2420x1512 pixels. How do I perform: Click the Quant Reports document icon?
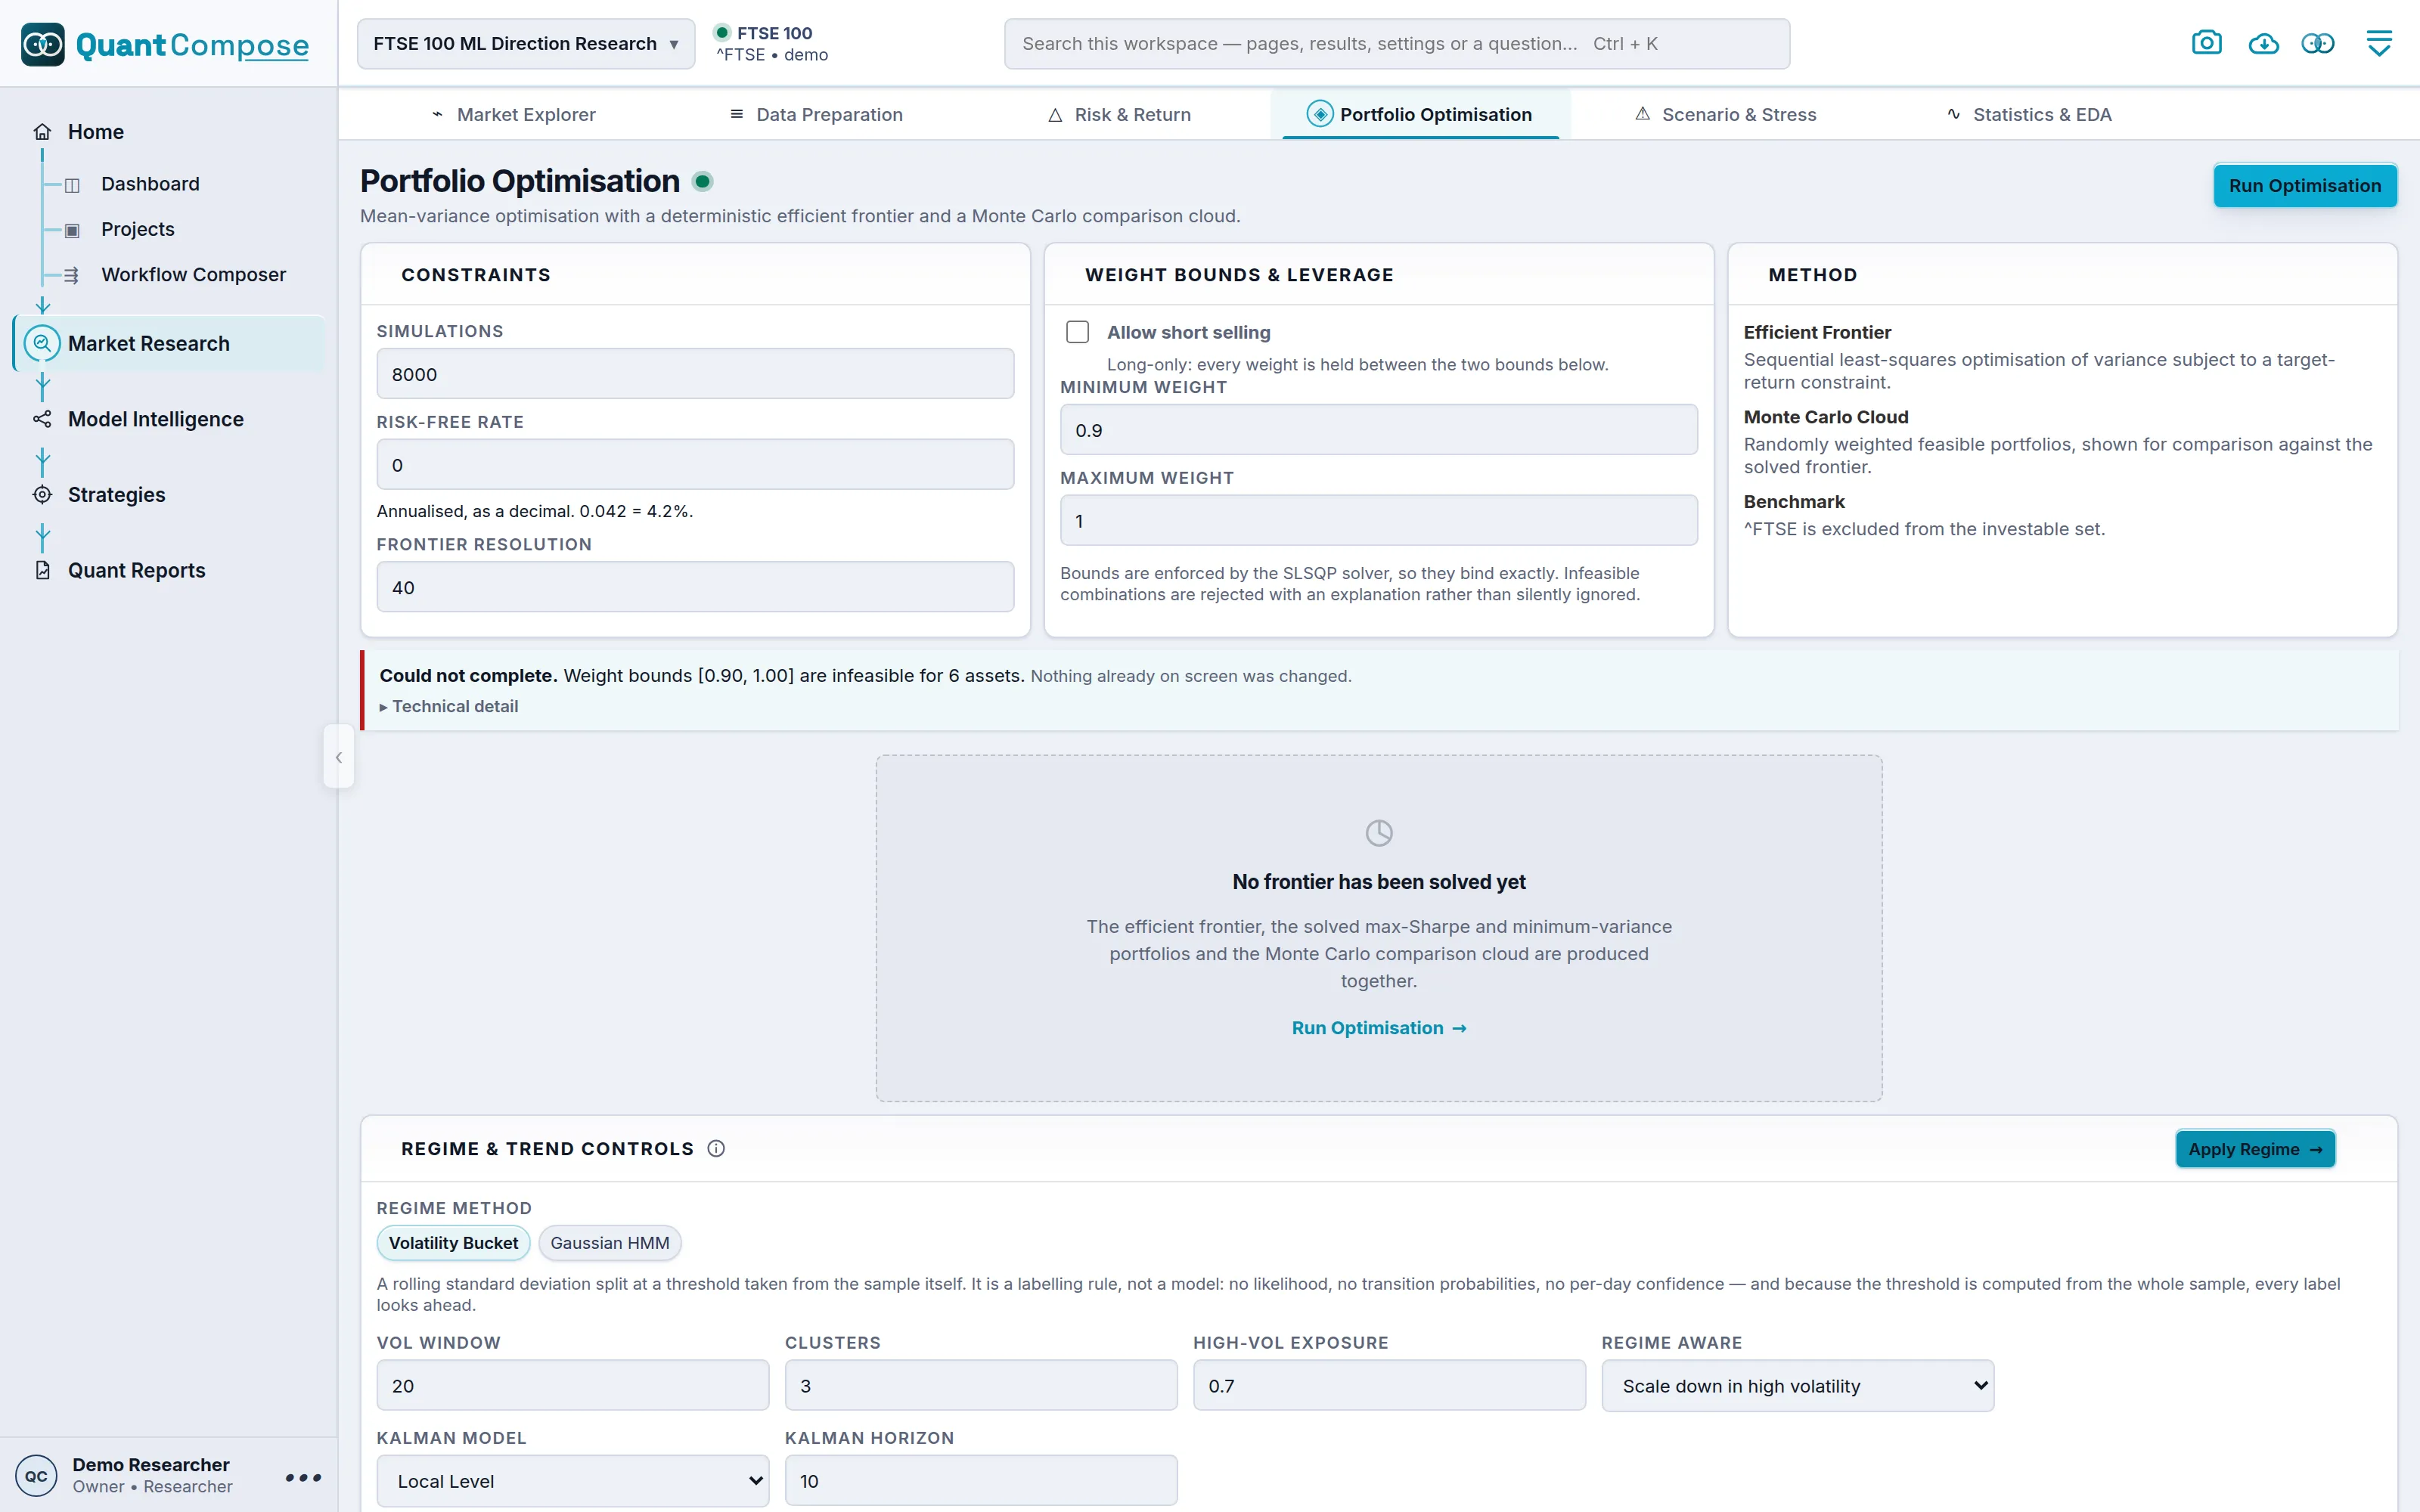[x=42, y=570]
